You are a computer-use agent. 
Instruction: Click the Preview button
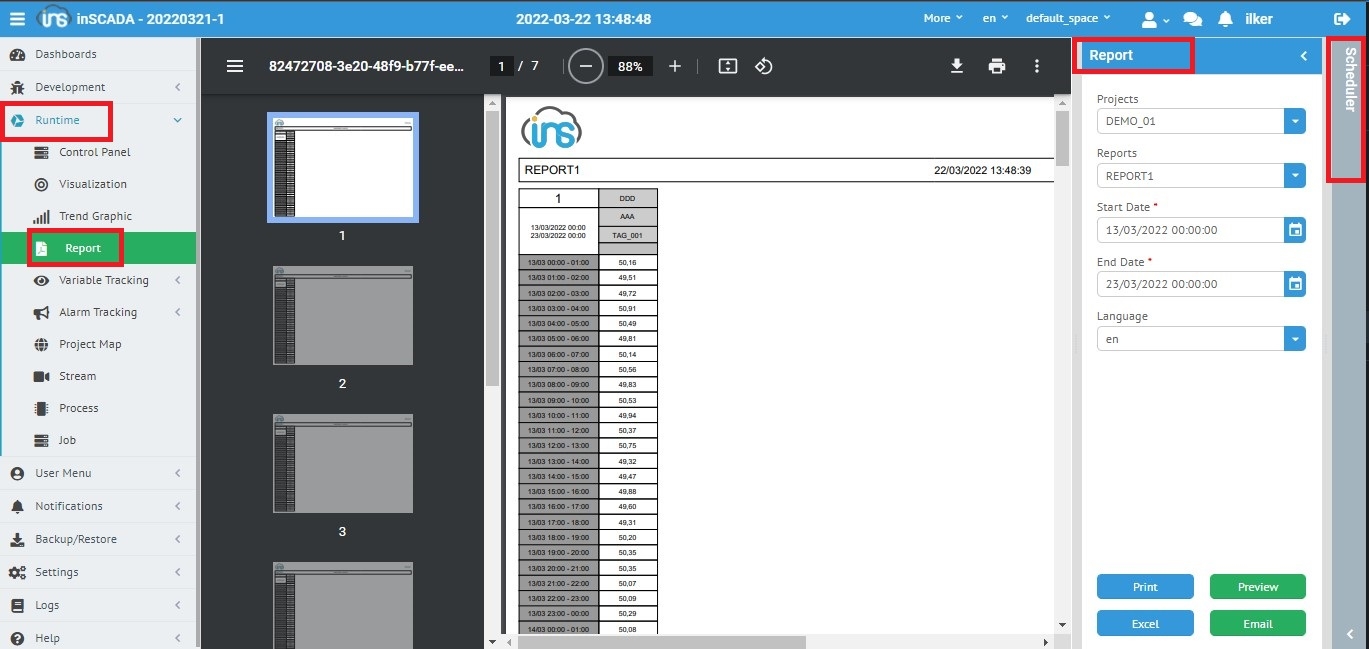(x=1257, y=587)
